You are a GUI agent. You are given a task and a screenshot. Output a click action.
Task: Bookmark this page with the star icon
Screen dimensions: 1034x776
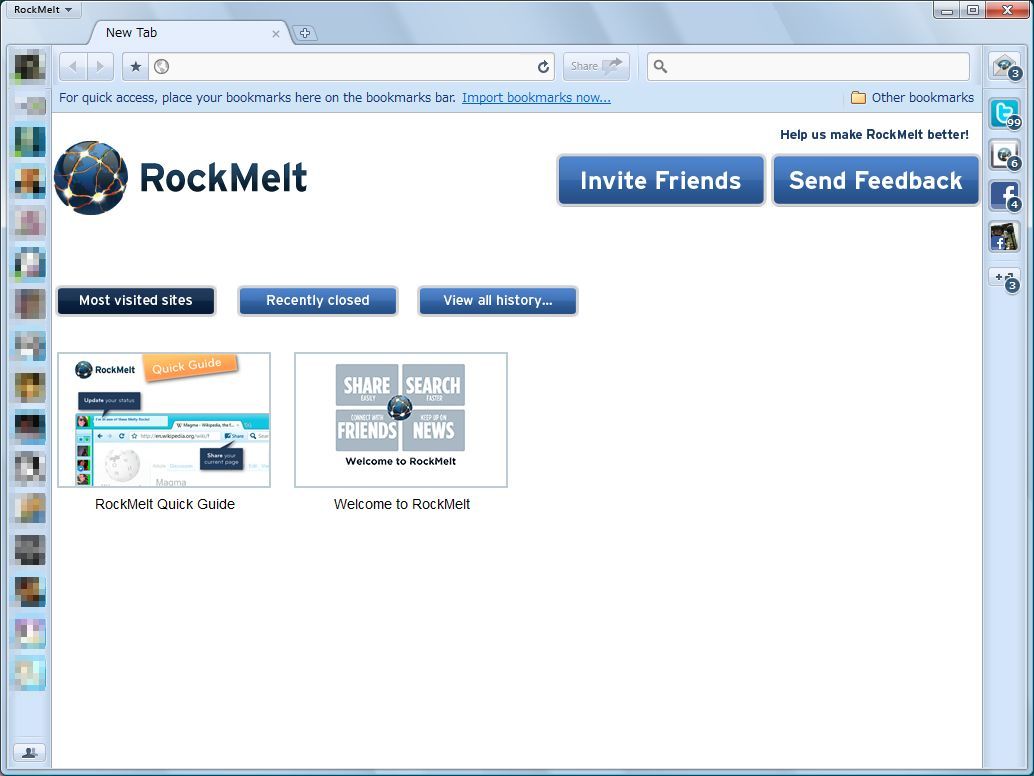click(x=136, y=66)
